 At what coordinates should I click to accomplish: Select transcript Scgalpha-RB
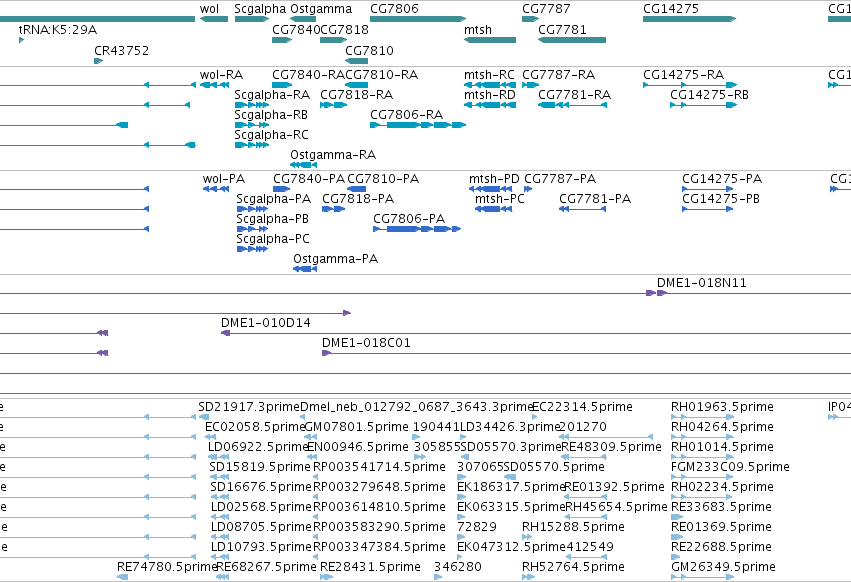(252, 125)
